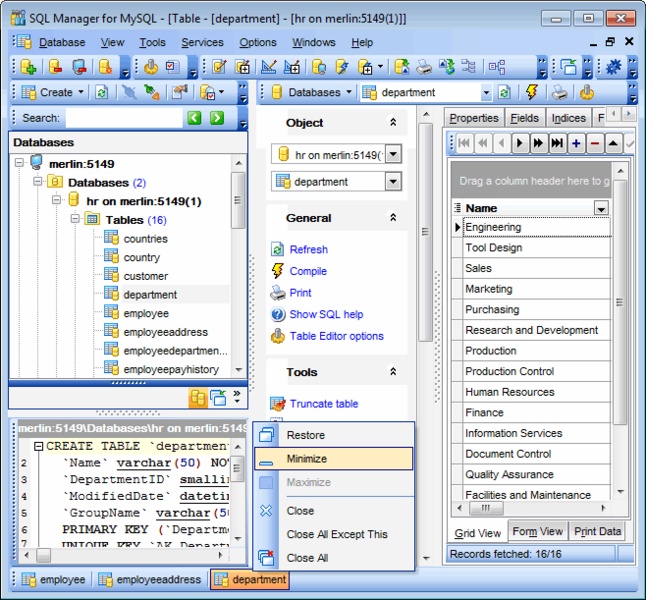Click the green next search result arrow
The image size is (646, 600).
point(217,118)
